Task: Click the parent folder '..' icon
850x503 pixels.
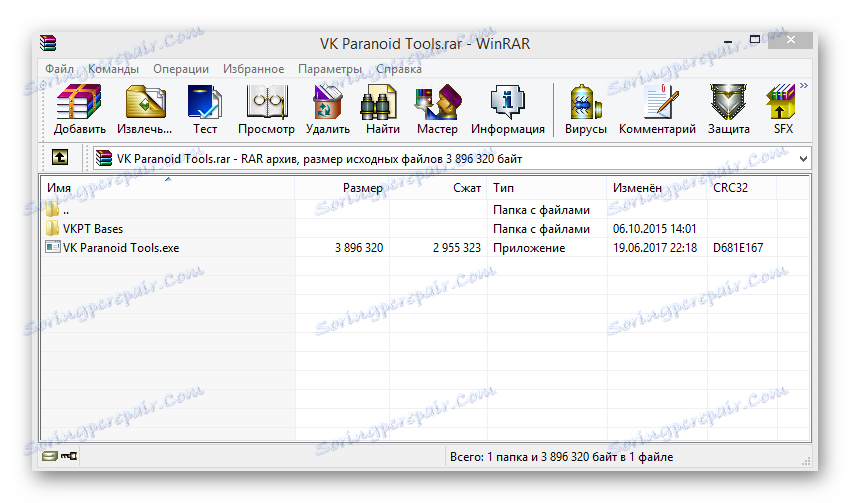Action: (53, 209)
